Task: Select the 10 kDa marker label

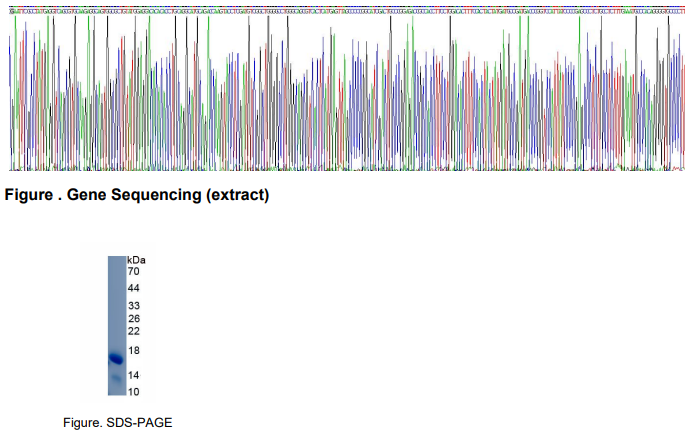Action: pyautogui.click(x=133, y=392)
